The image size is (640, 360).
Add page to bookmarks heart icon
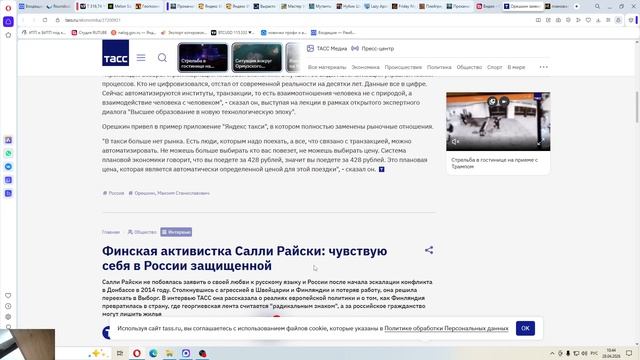coord(588,20)
